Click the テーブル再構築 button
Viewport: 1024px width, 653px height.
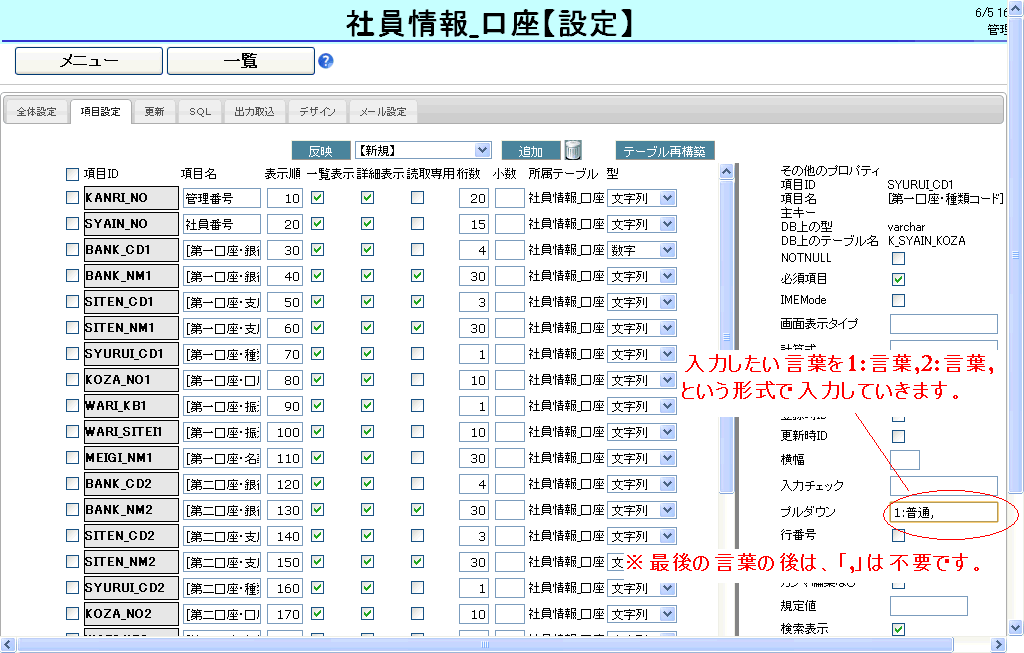pyautogui.click(x=665, y=151)
